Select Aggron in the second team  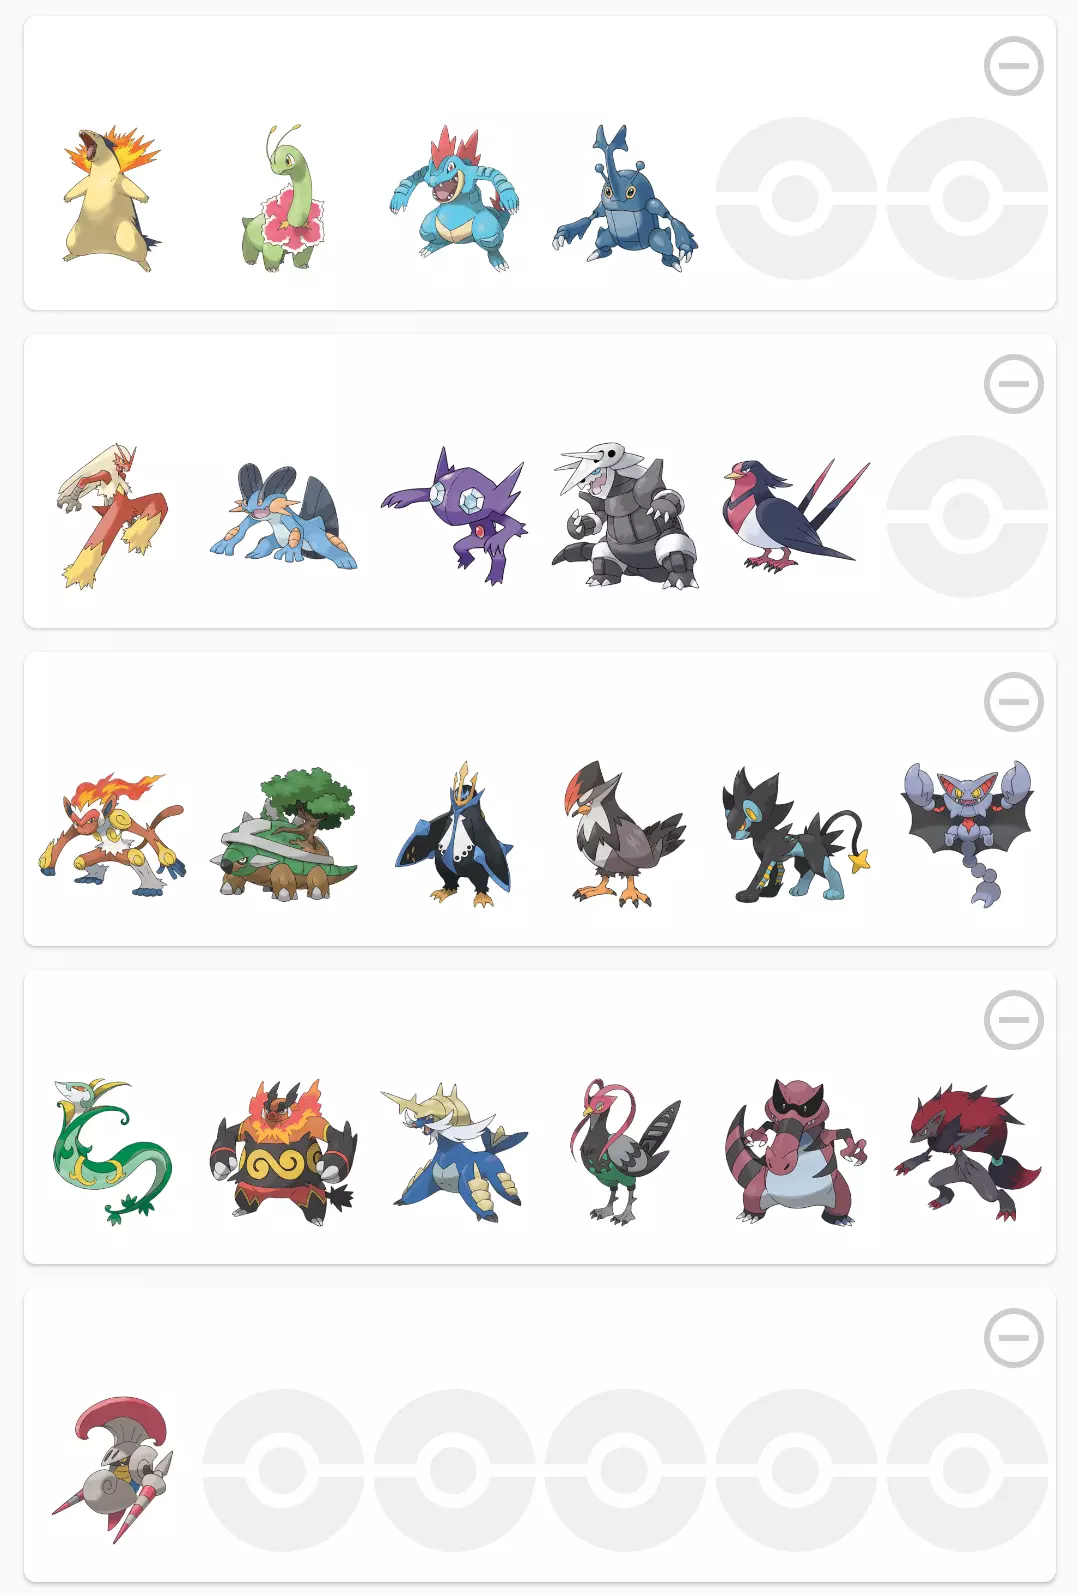pyautogui.click(x=625, y=516)
